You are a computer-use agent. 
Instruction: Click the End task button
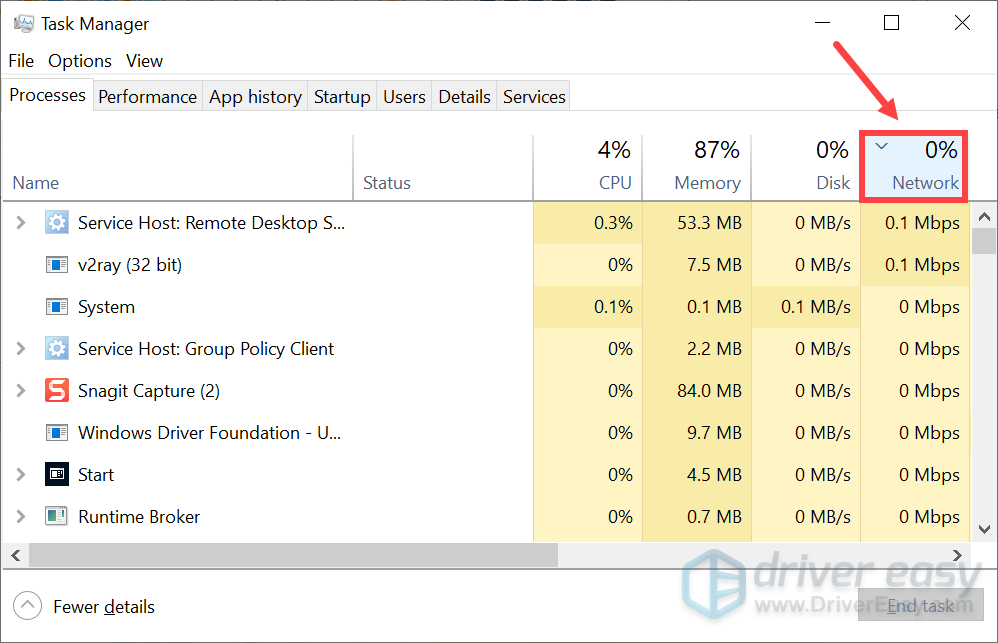(920, 605)
